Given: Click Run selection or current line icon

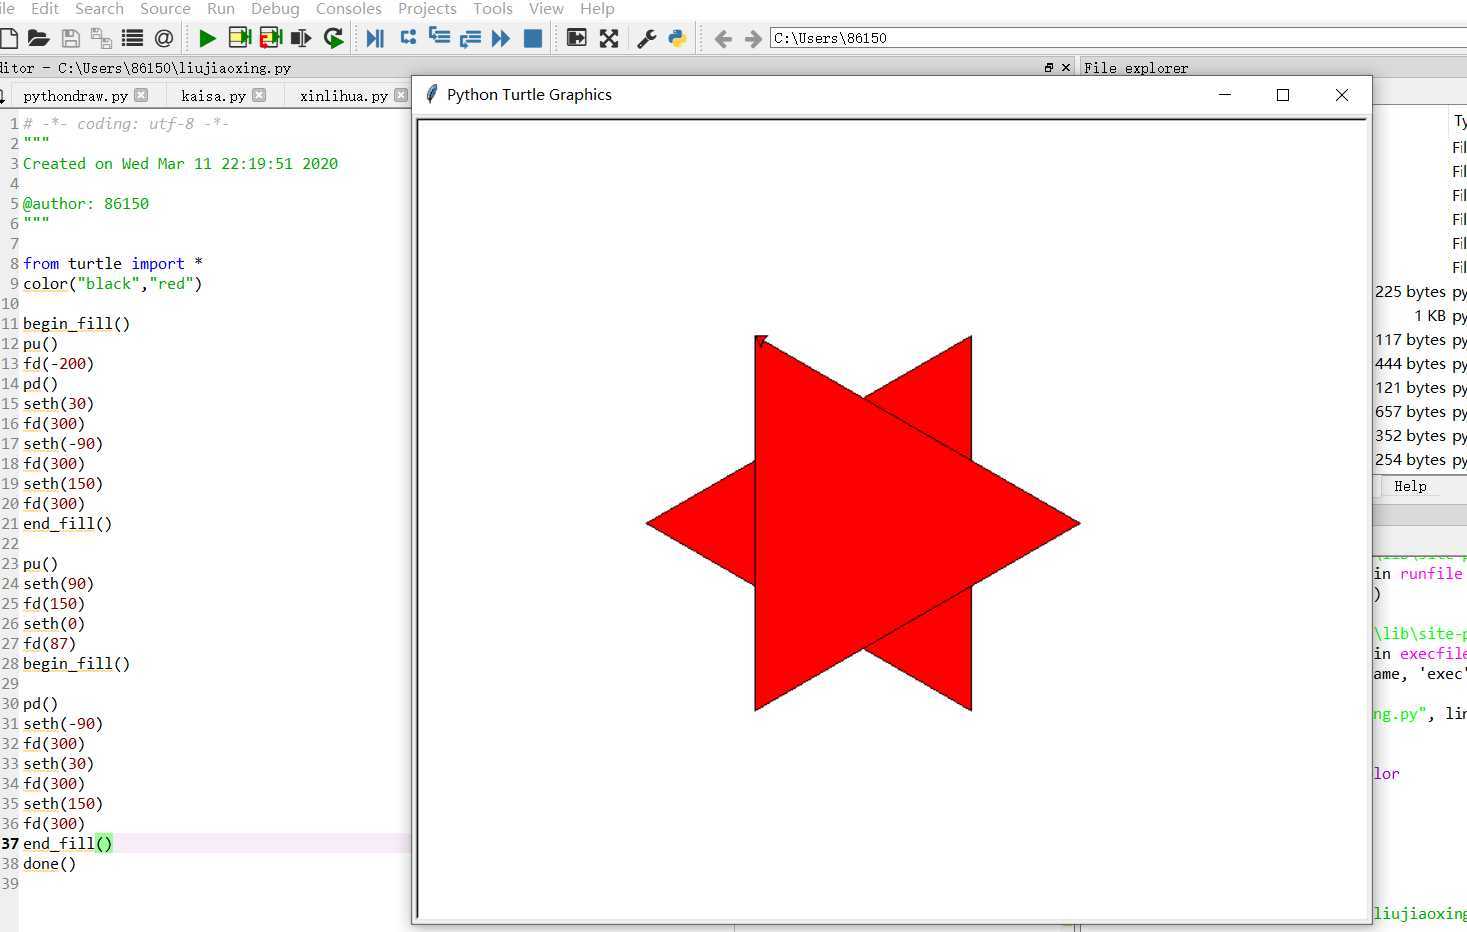Looking at the screenshot, I should click(x=301, y=38).
